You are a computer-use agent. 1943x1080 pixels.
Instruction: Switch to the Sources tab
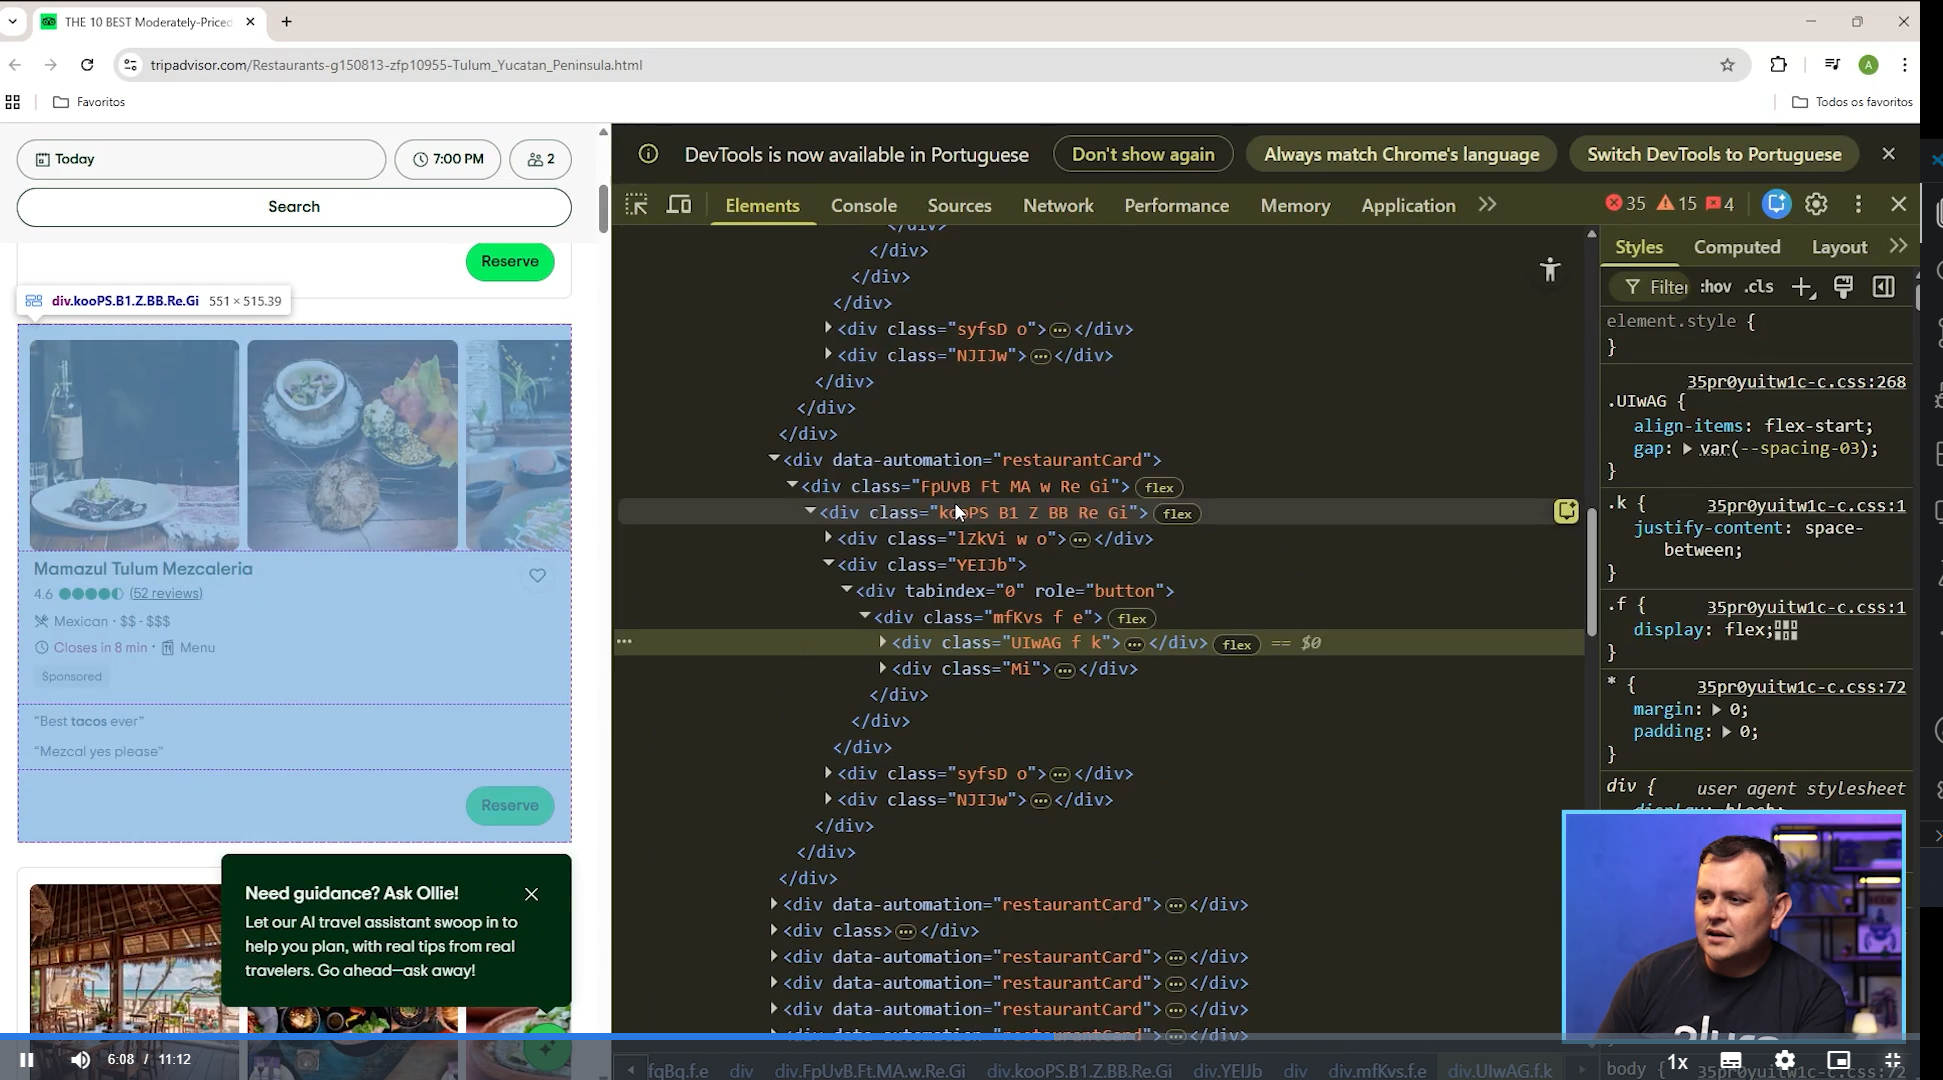tap(959, 205)
